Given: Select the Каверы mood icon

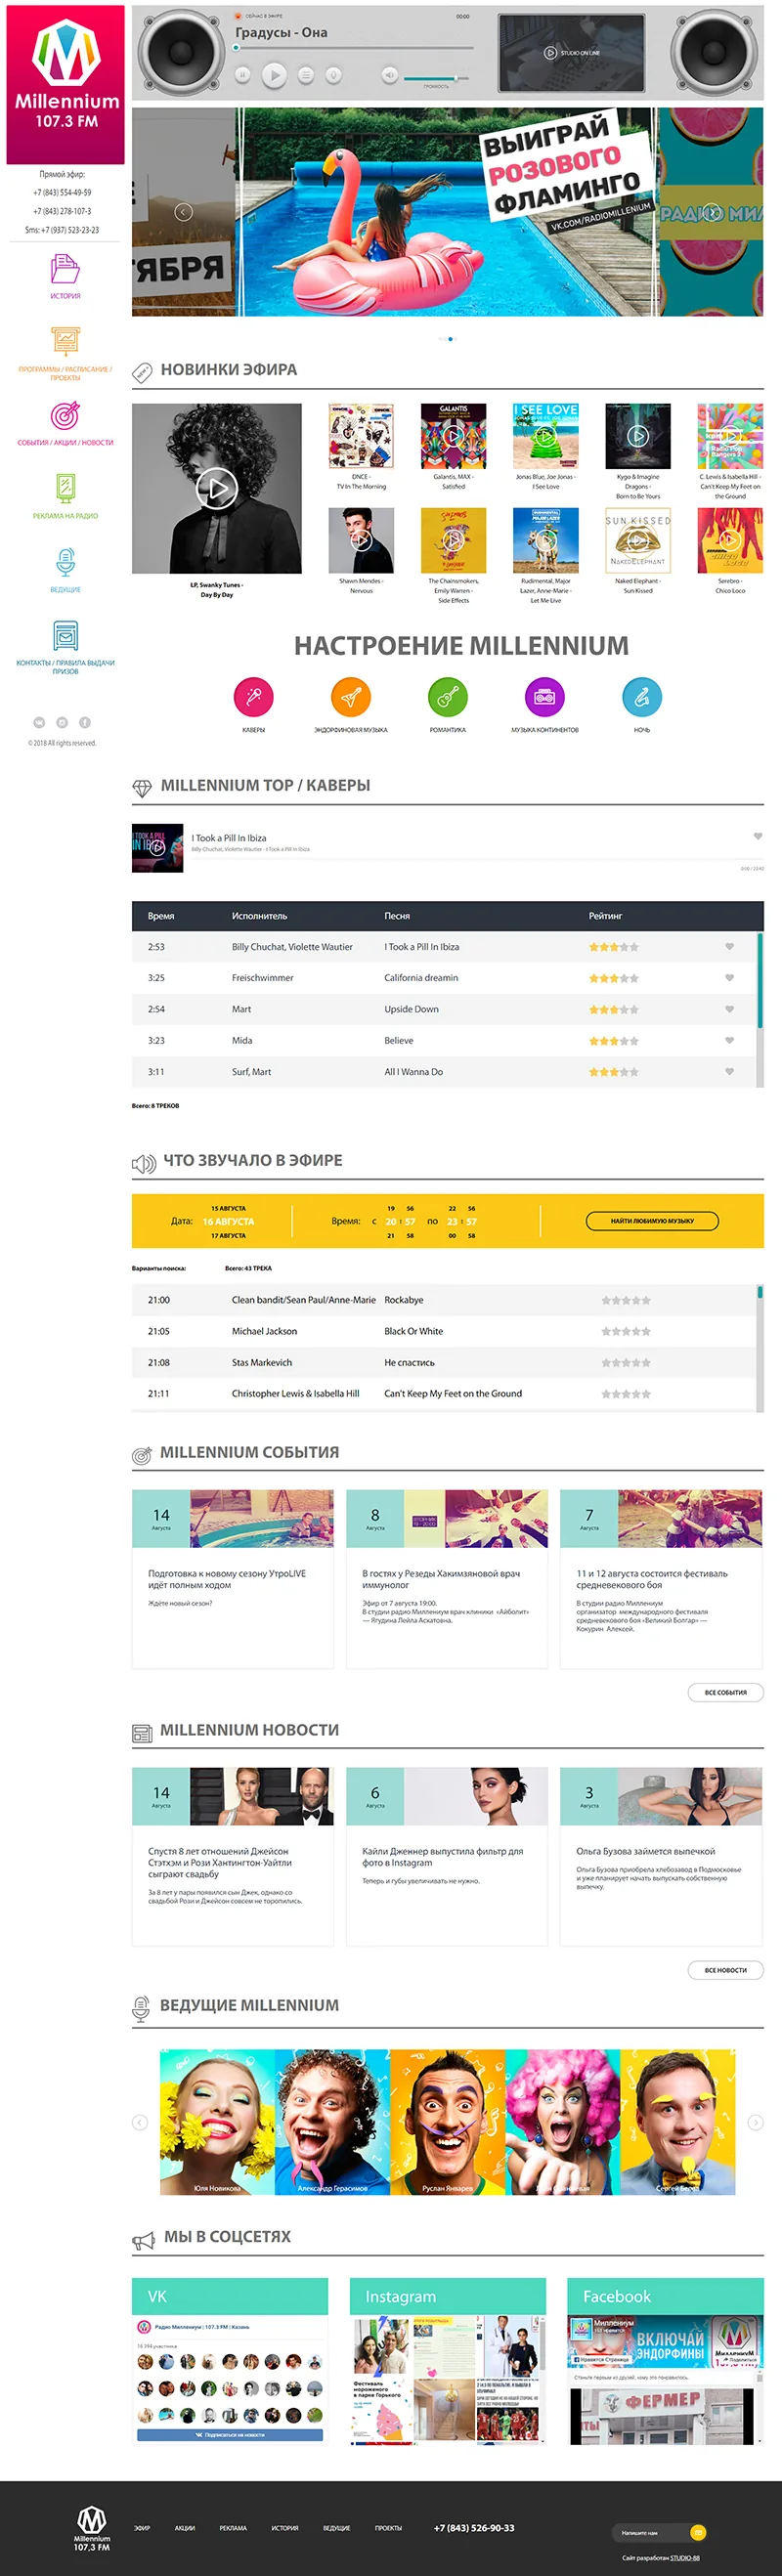Looking at the screenshot, I should (x=253, y=697).
